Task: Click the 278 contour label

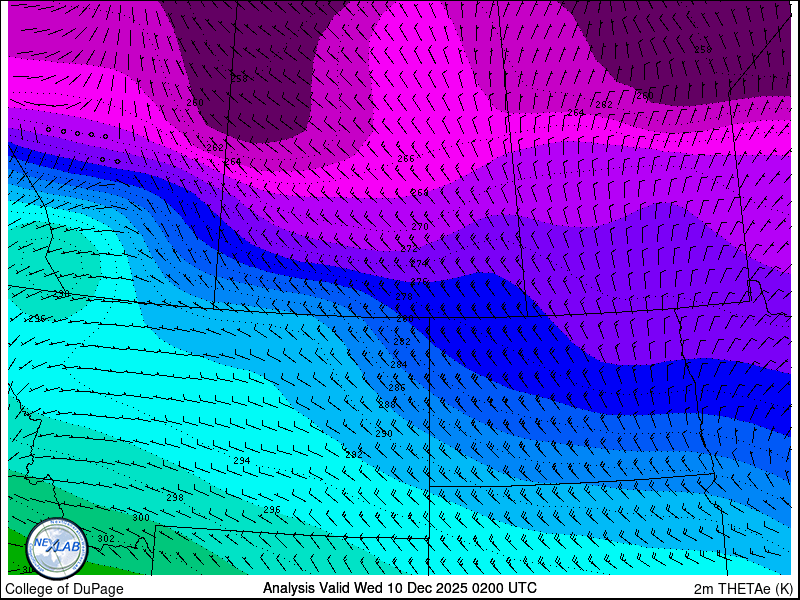Action: point(404,296)
